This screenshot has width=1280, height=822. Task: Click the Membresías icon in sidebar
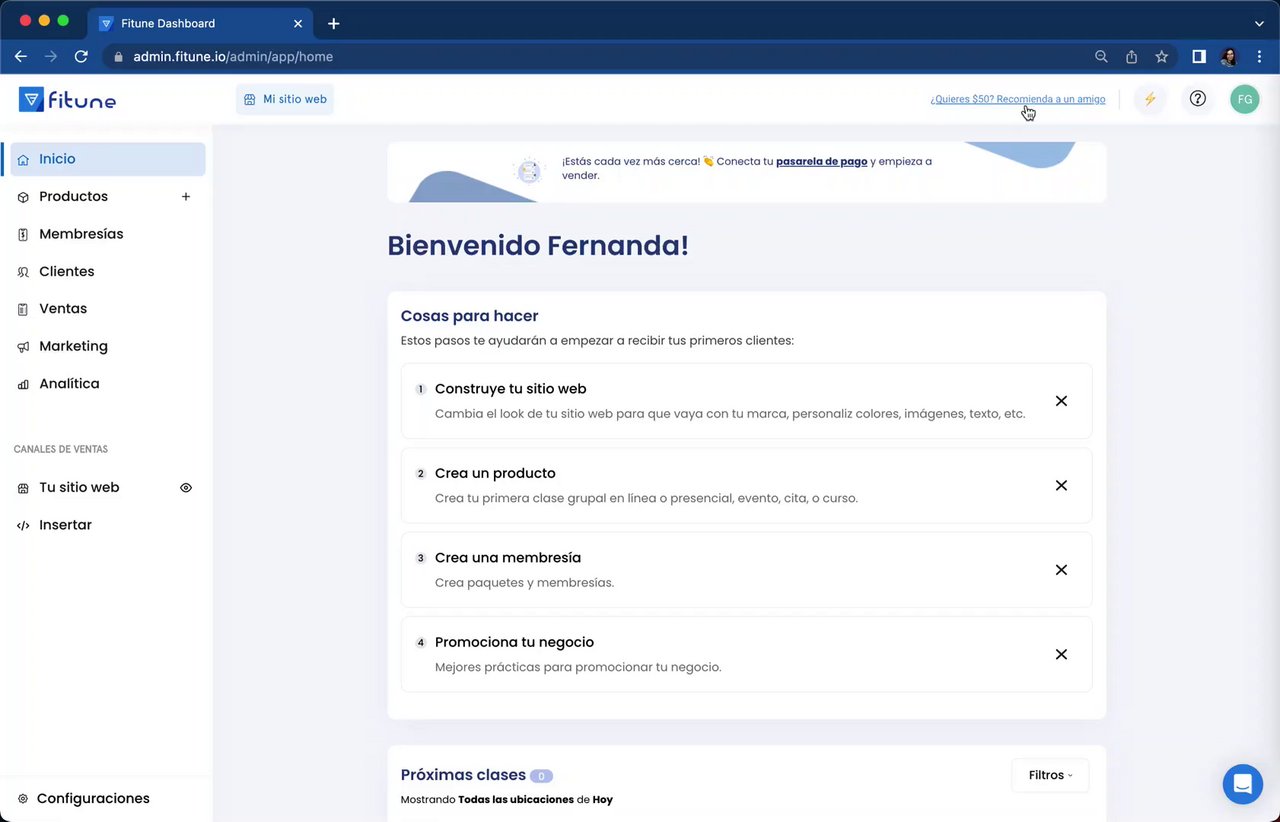coord(23,235)
